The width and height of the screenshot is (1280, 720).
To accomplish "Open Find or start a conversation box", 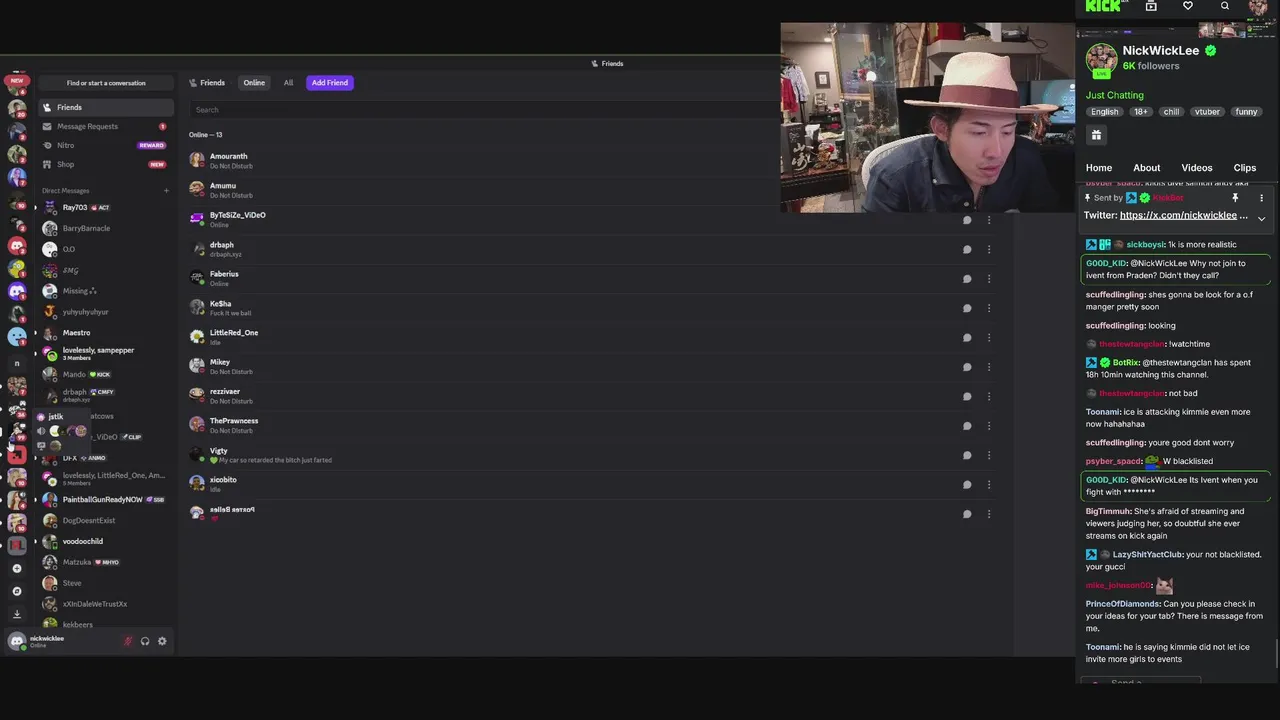I will tap(106, 83).
